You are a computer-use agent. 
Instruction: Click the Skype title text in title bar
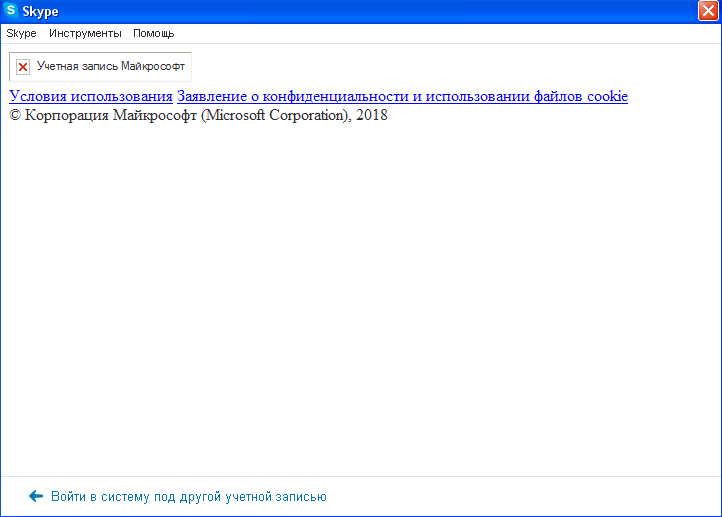(x=41, y=11)
